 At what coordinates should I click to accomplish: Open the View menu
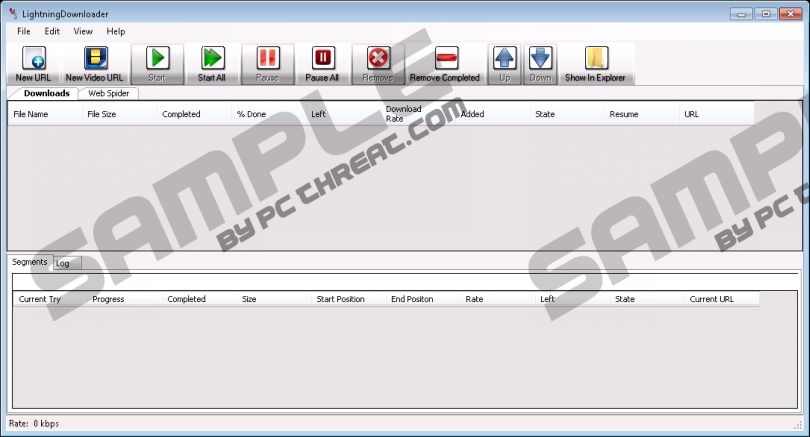83,31
